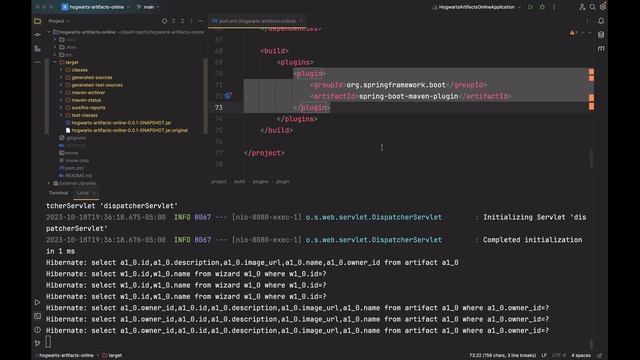Collapse the target folder
Image resolution: width=640 pixels, height=360 pixels.
coord(55,62)
